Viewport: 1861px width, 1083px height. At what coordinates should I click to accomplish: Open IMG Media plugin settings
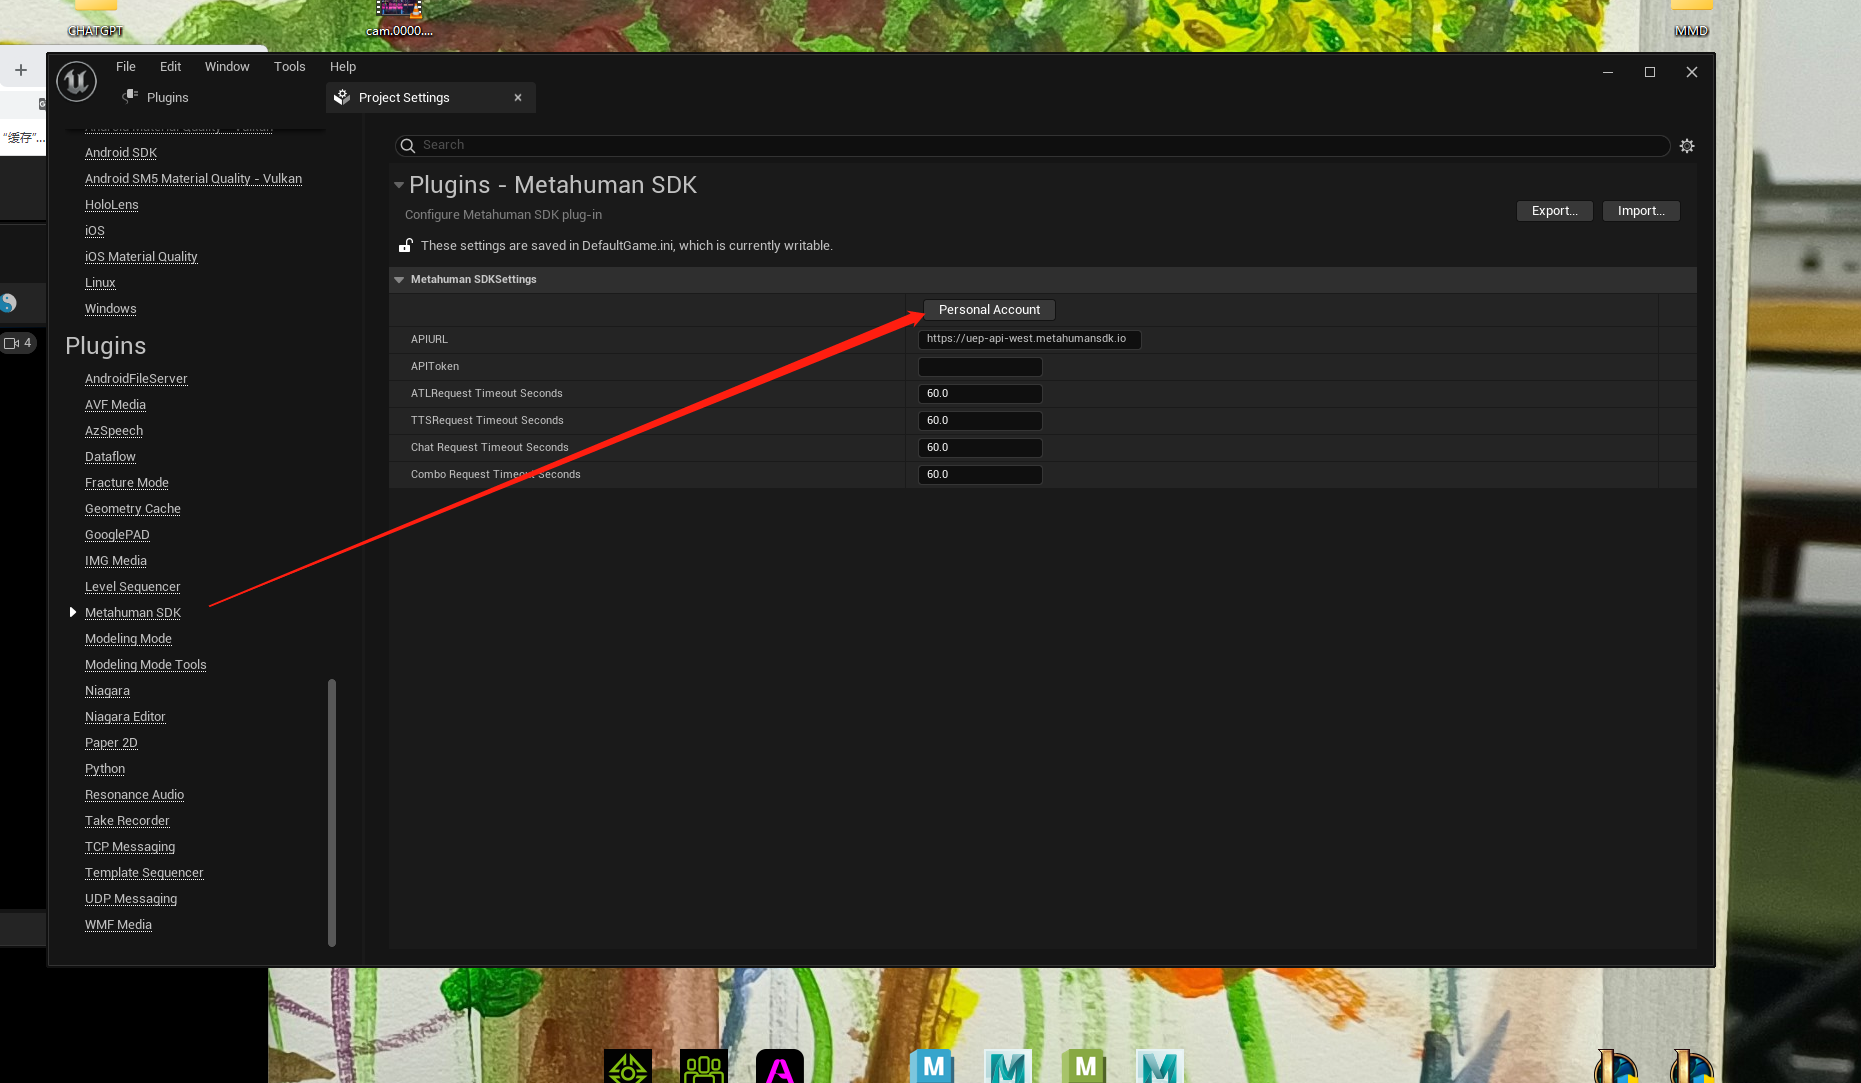116,561
